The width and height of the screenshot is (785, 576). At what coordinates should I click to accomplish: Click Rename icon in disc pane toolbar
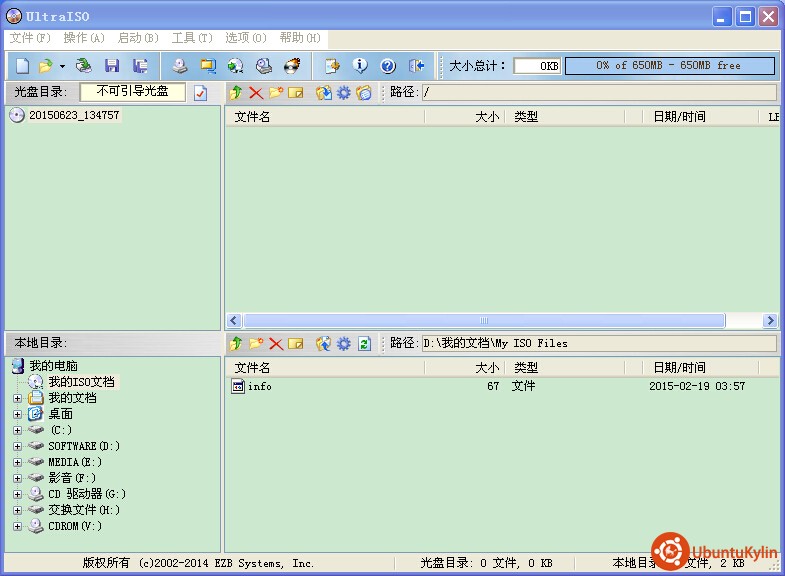tap(296, 93)
